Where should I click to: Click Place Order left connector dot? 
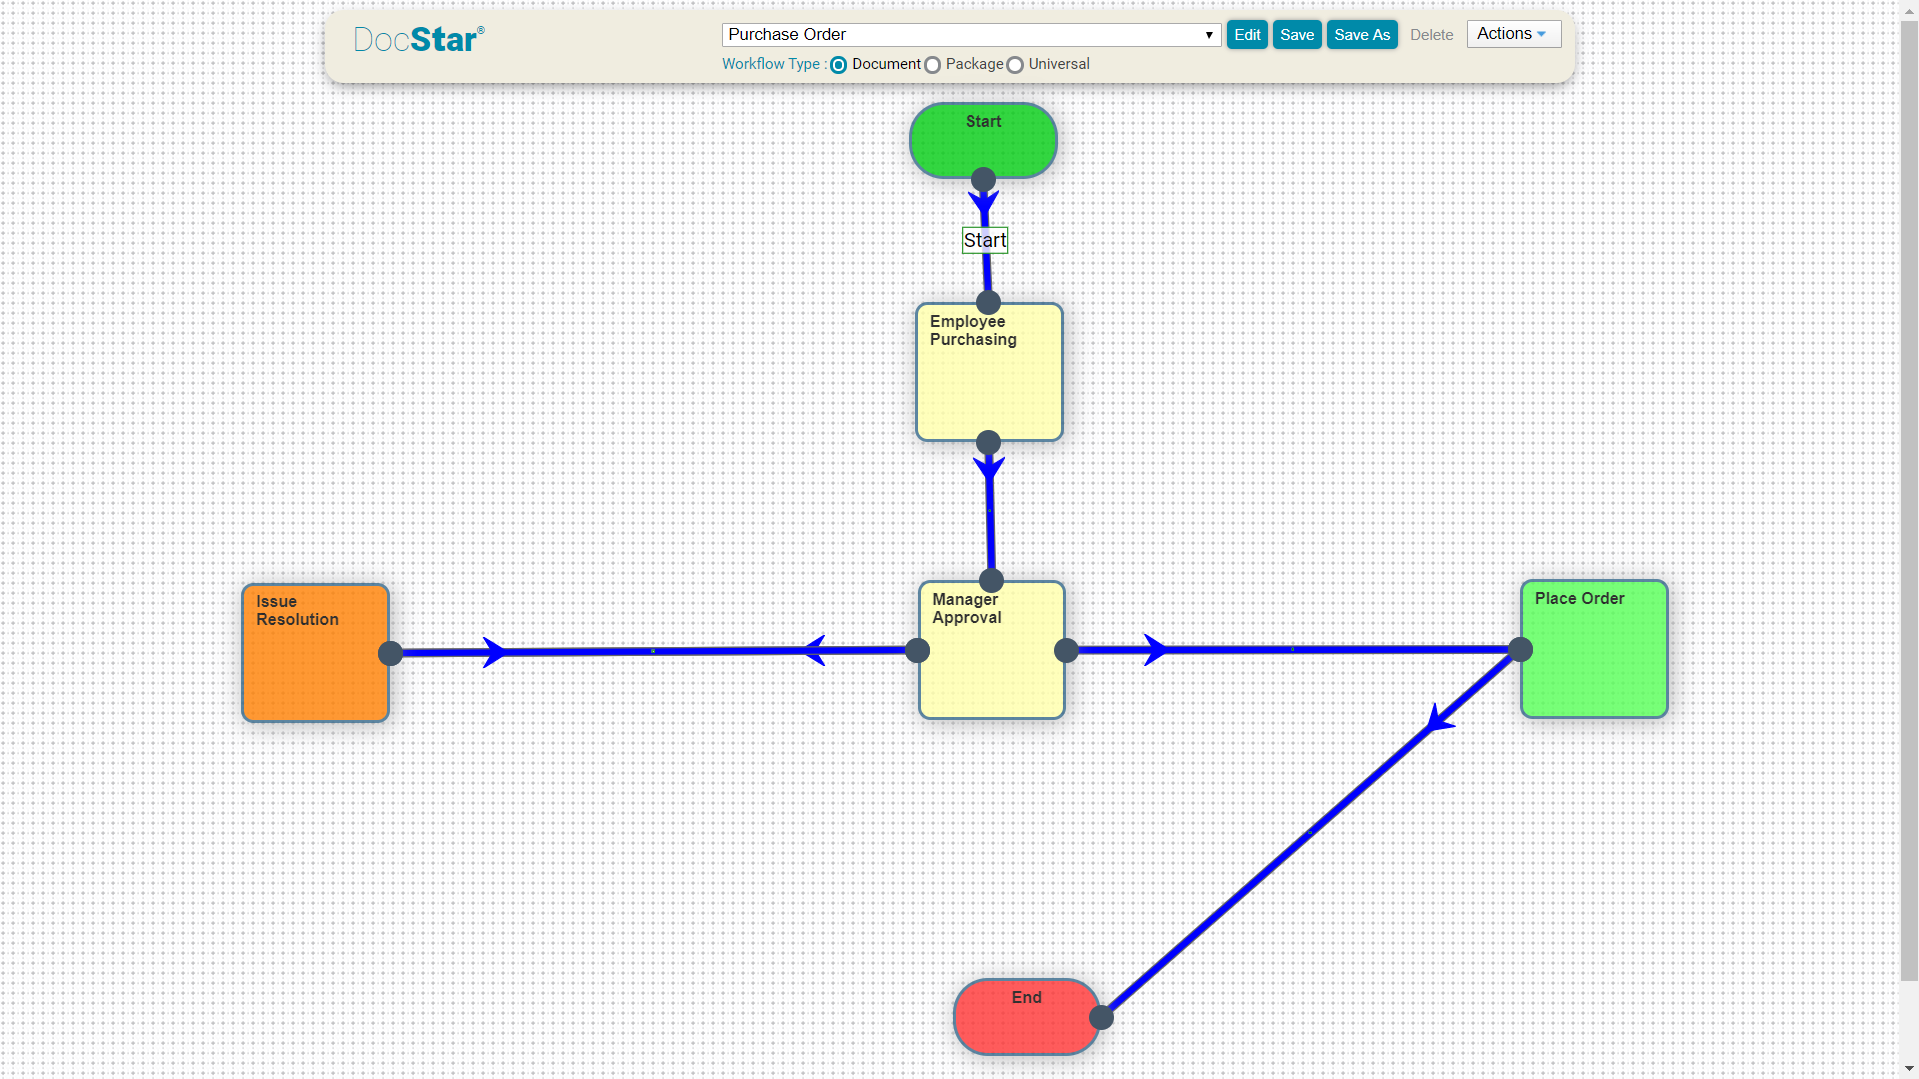(1520, 650)
